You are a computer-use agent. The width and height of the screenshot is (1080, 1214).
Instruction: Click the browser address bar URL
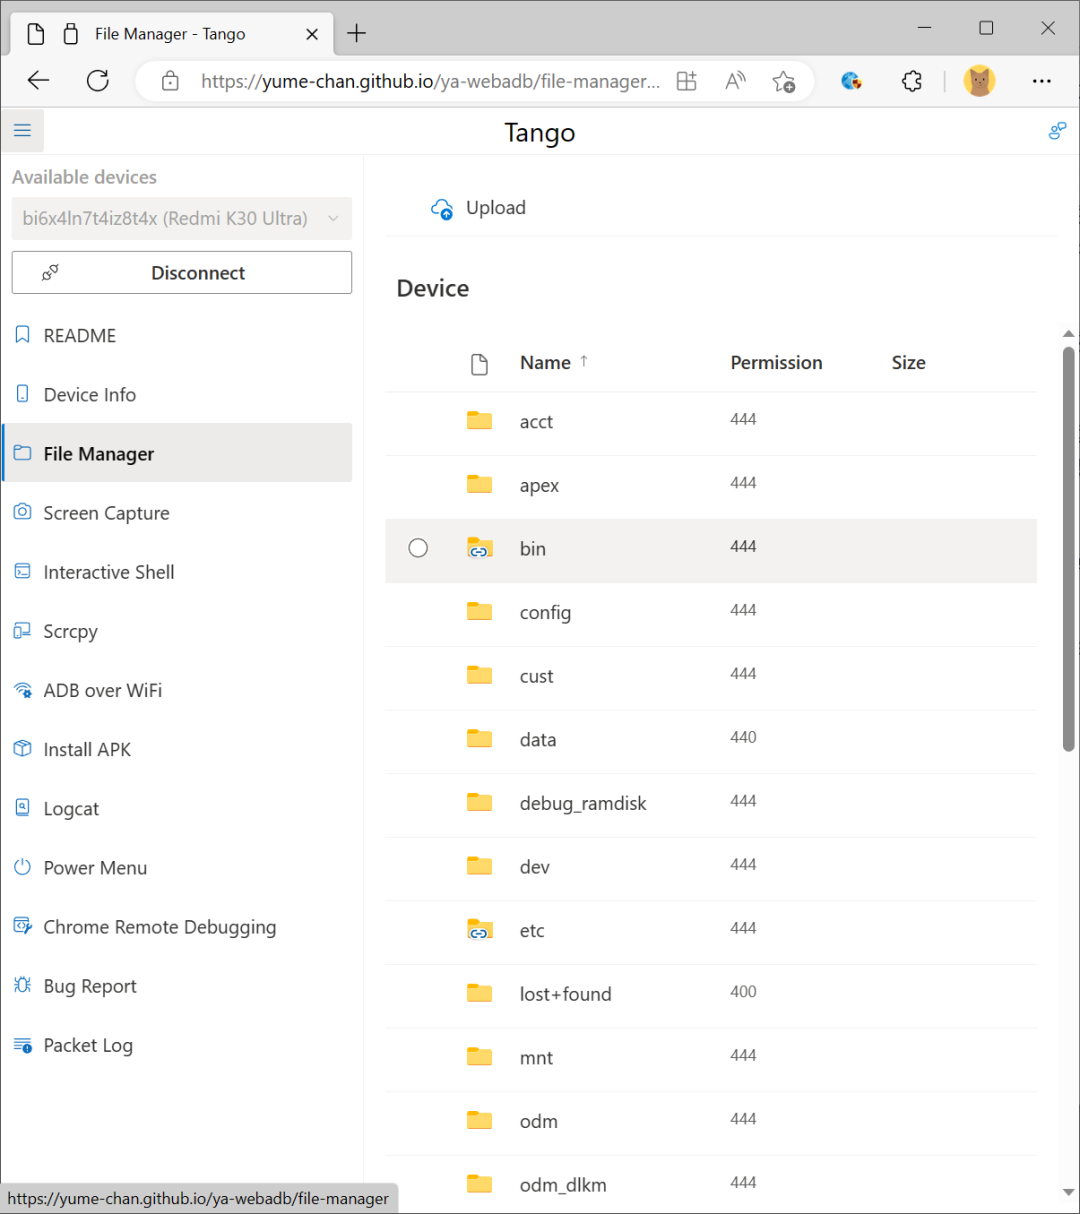coord(430,81)
